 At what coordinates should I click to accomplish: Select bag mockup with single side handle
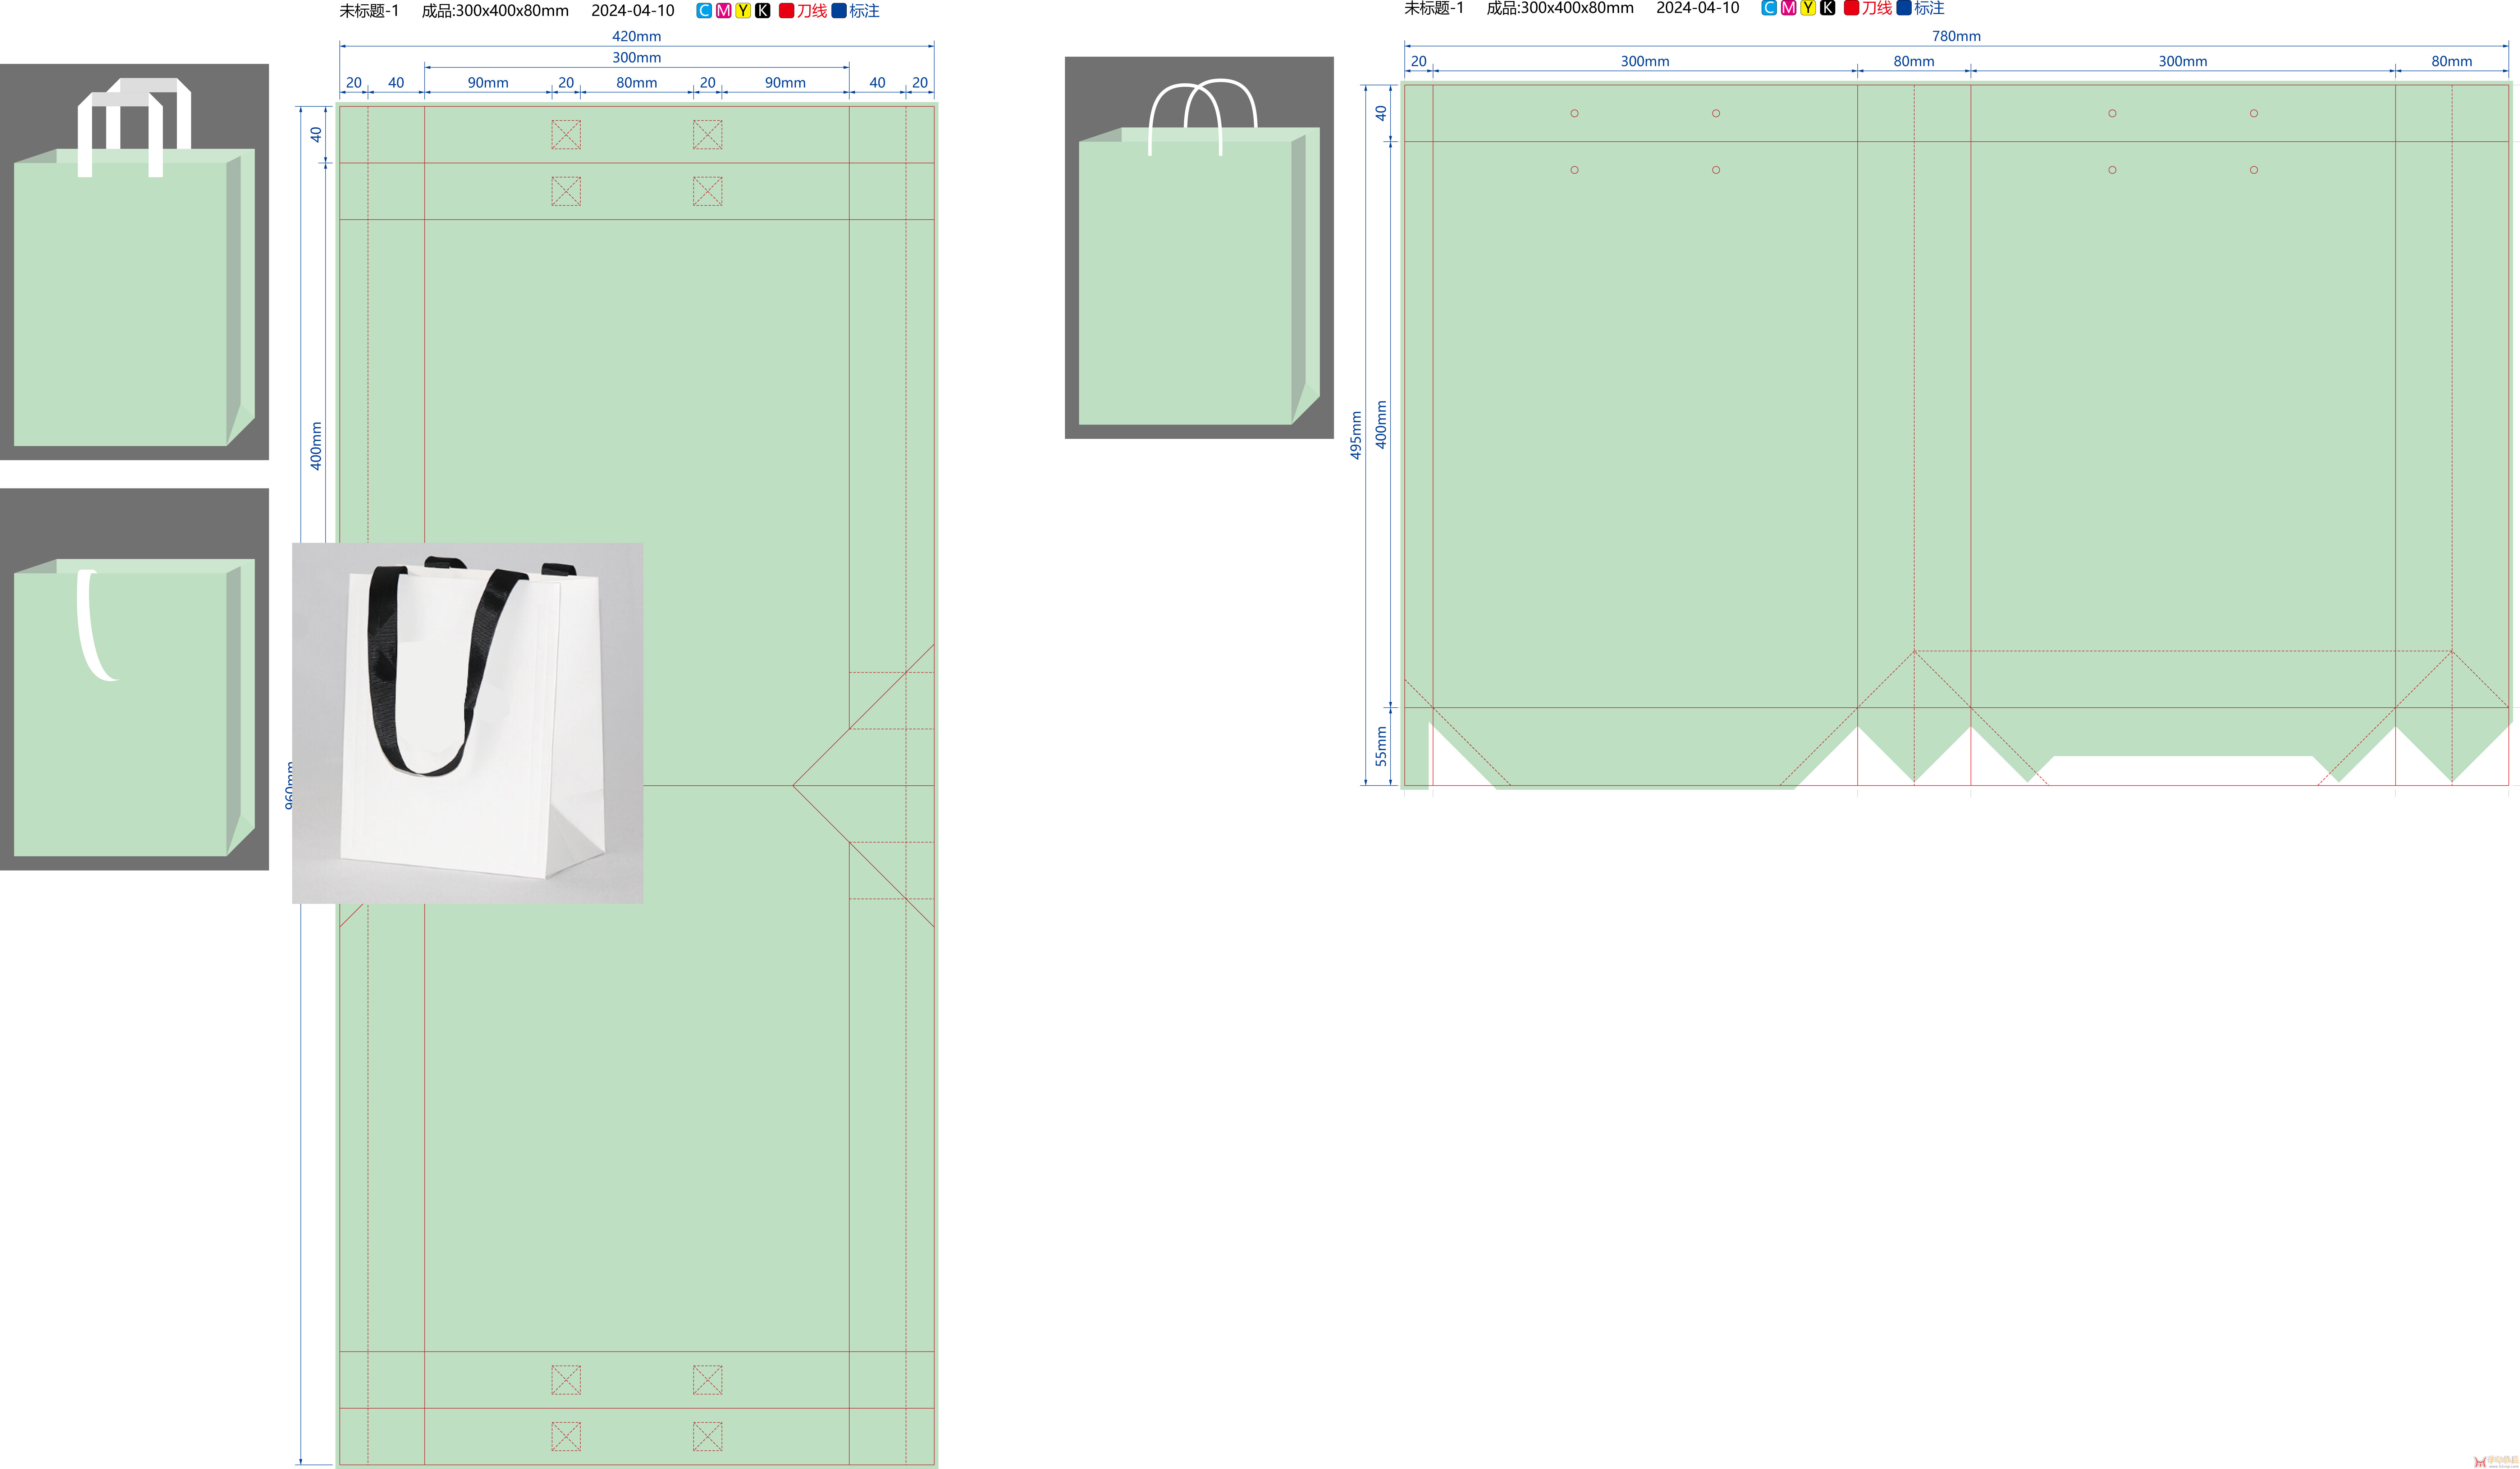click(134, 679)
